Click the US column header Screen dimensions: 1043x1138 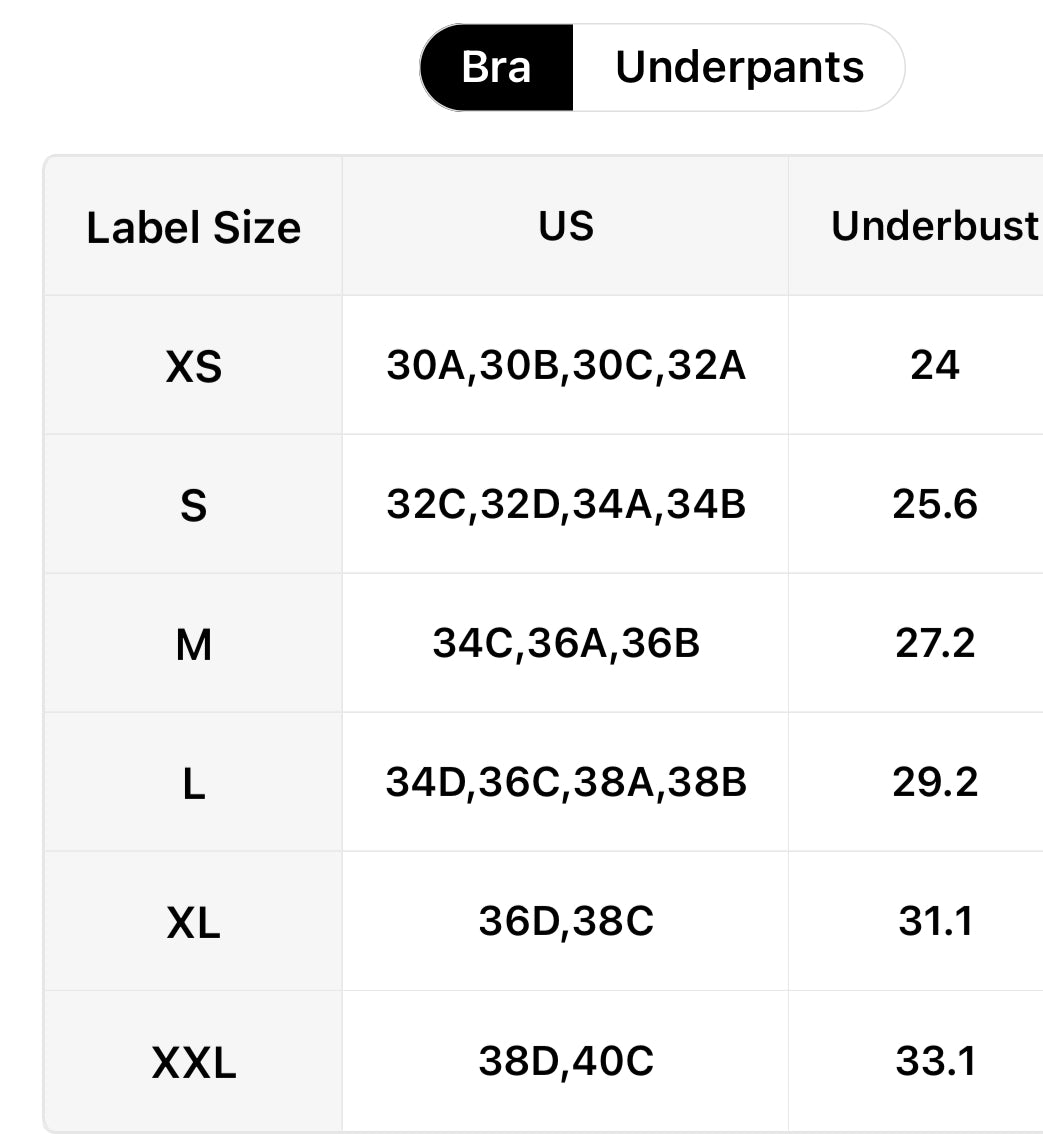[x=566, y=226]
